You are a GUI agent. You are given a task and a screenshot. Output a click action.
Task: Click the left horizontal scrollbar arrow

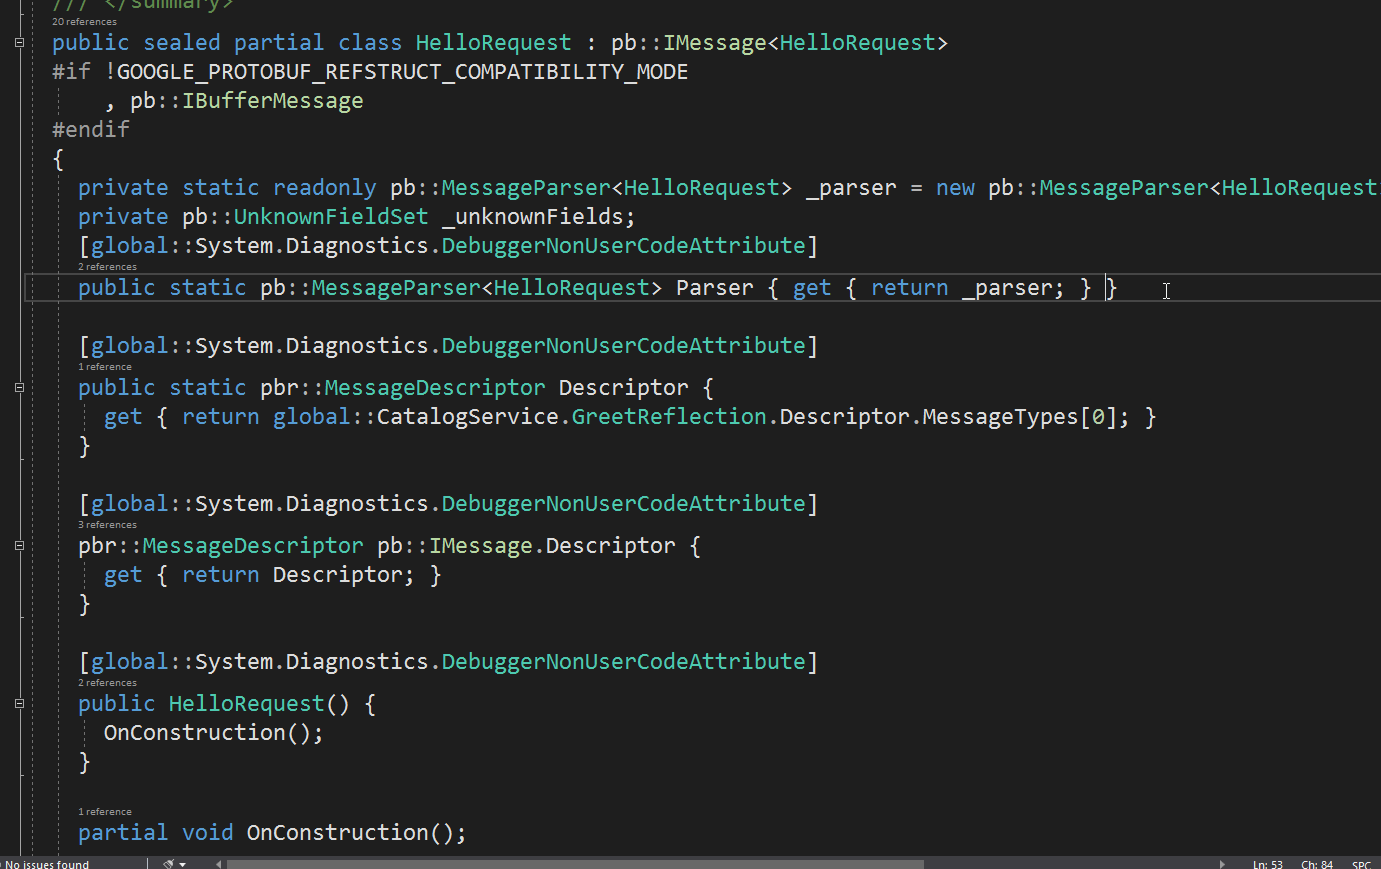point(217,863)
